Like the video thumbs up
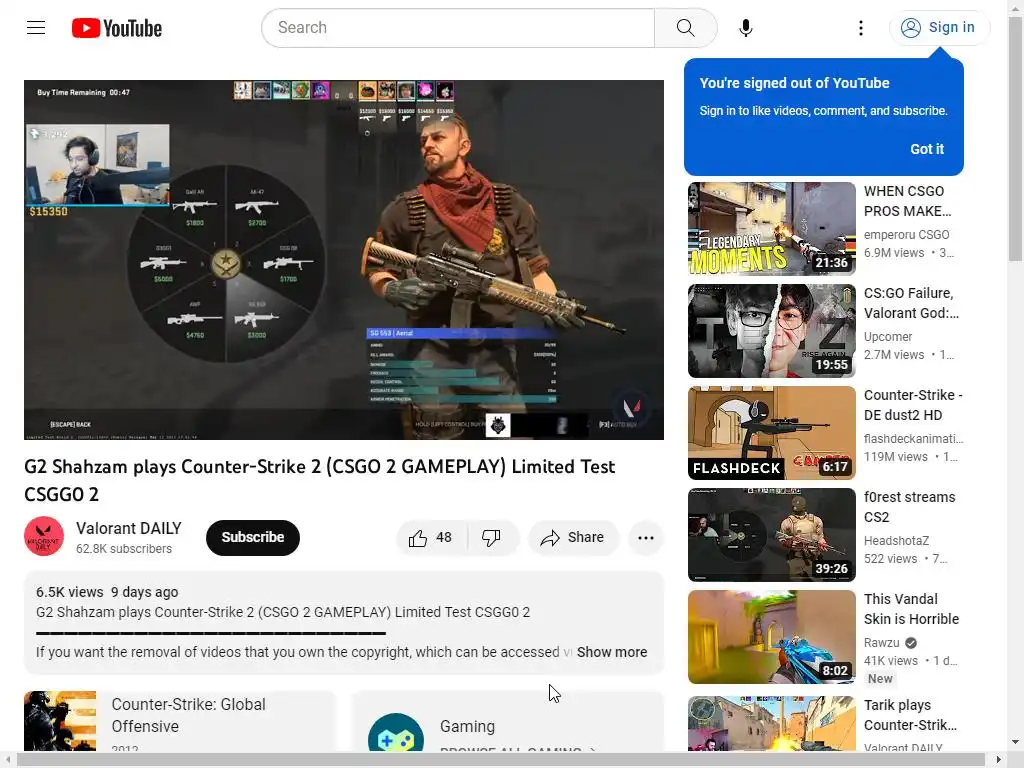The width and height of the screenshot is (1024, 768). [431, 537]
